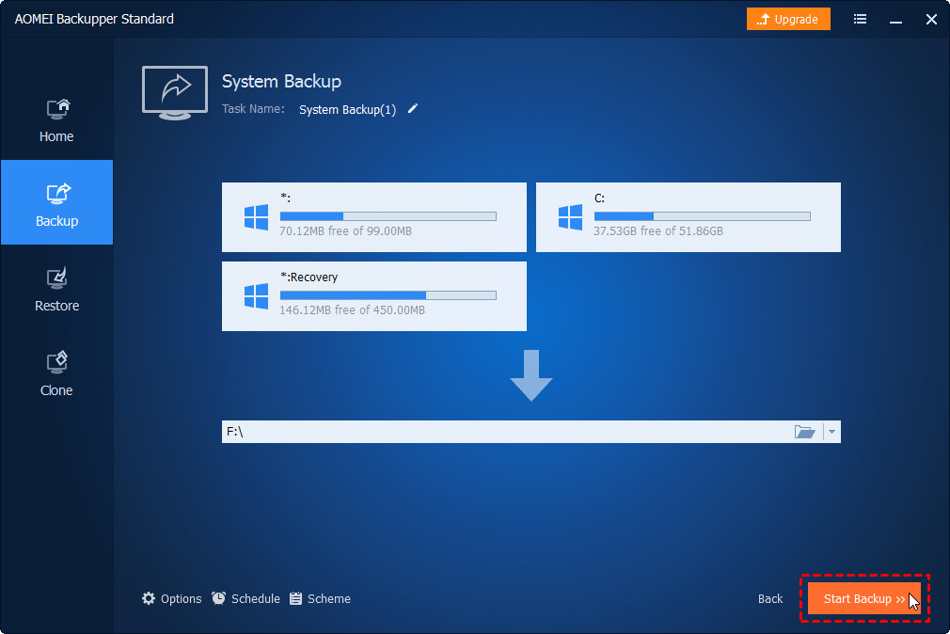This screenshot has width=950, height=634.
Task: Click the Upgrade button
Action: (788, 18)
